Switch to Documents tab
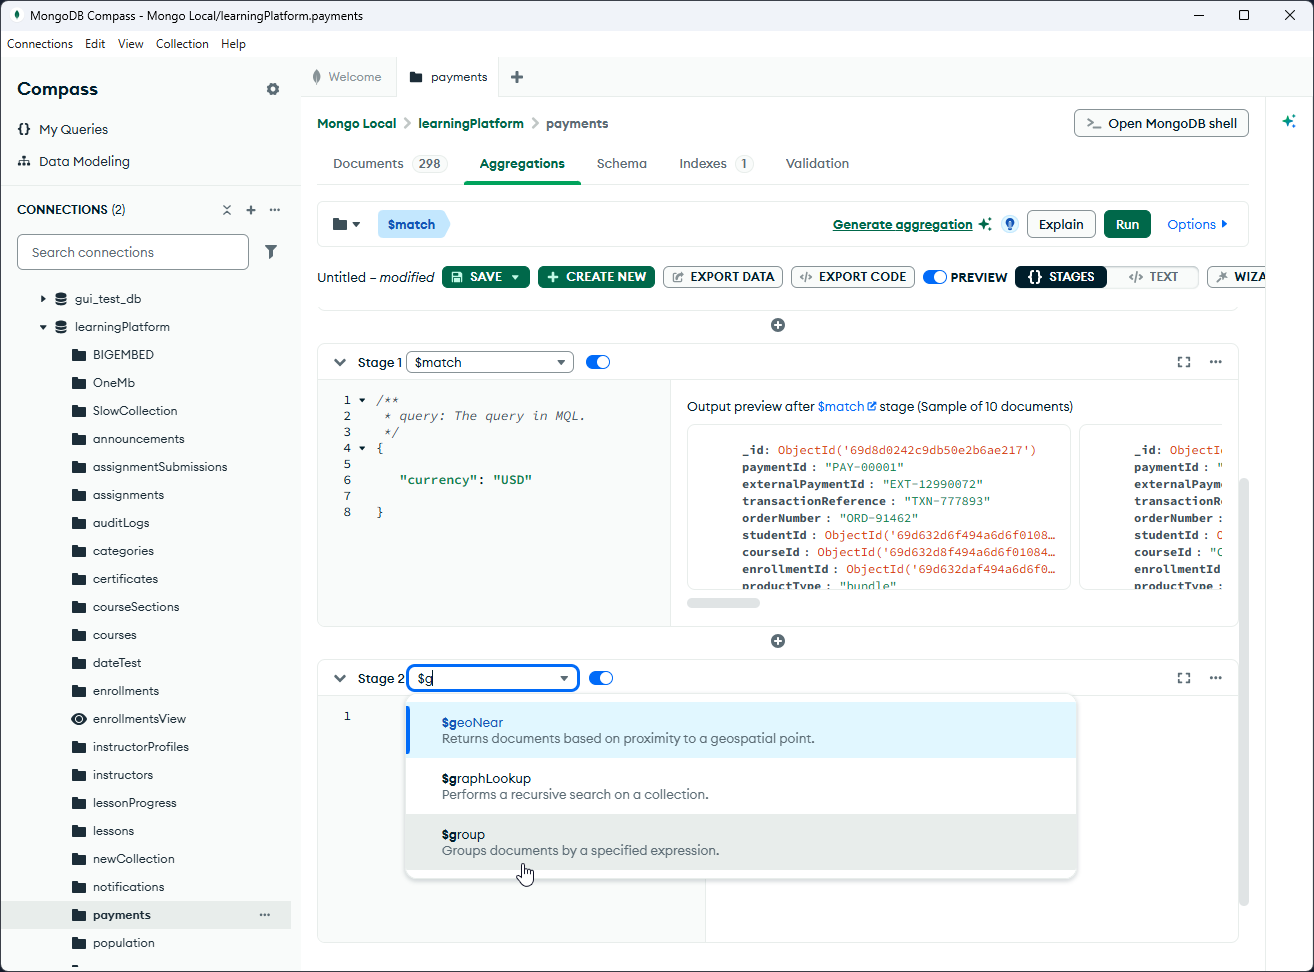Viewport: 1314px width, 972px height. coord(390,164)
